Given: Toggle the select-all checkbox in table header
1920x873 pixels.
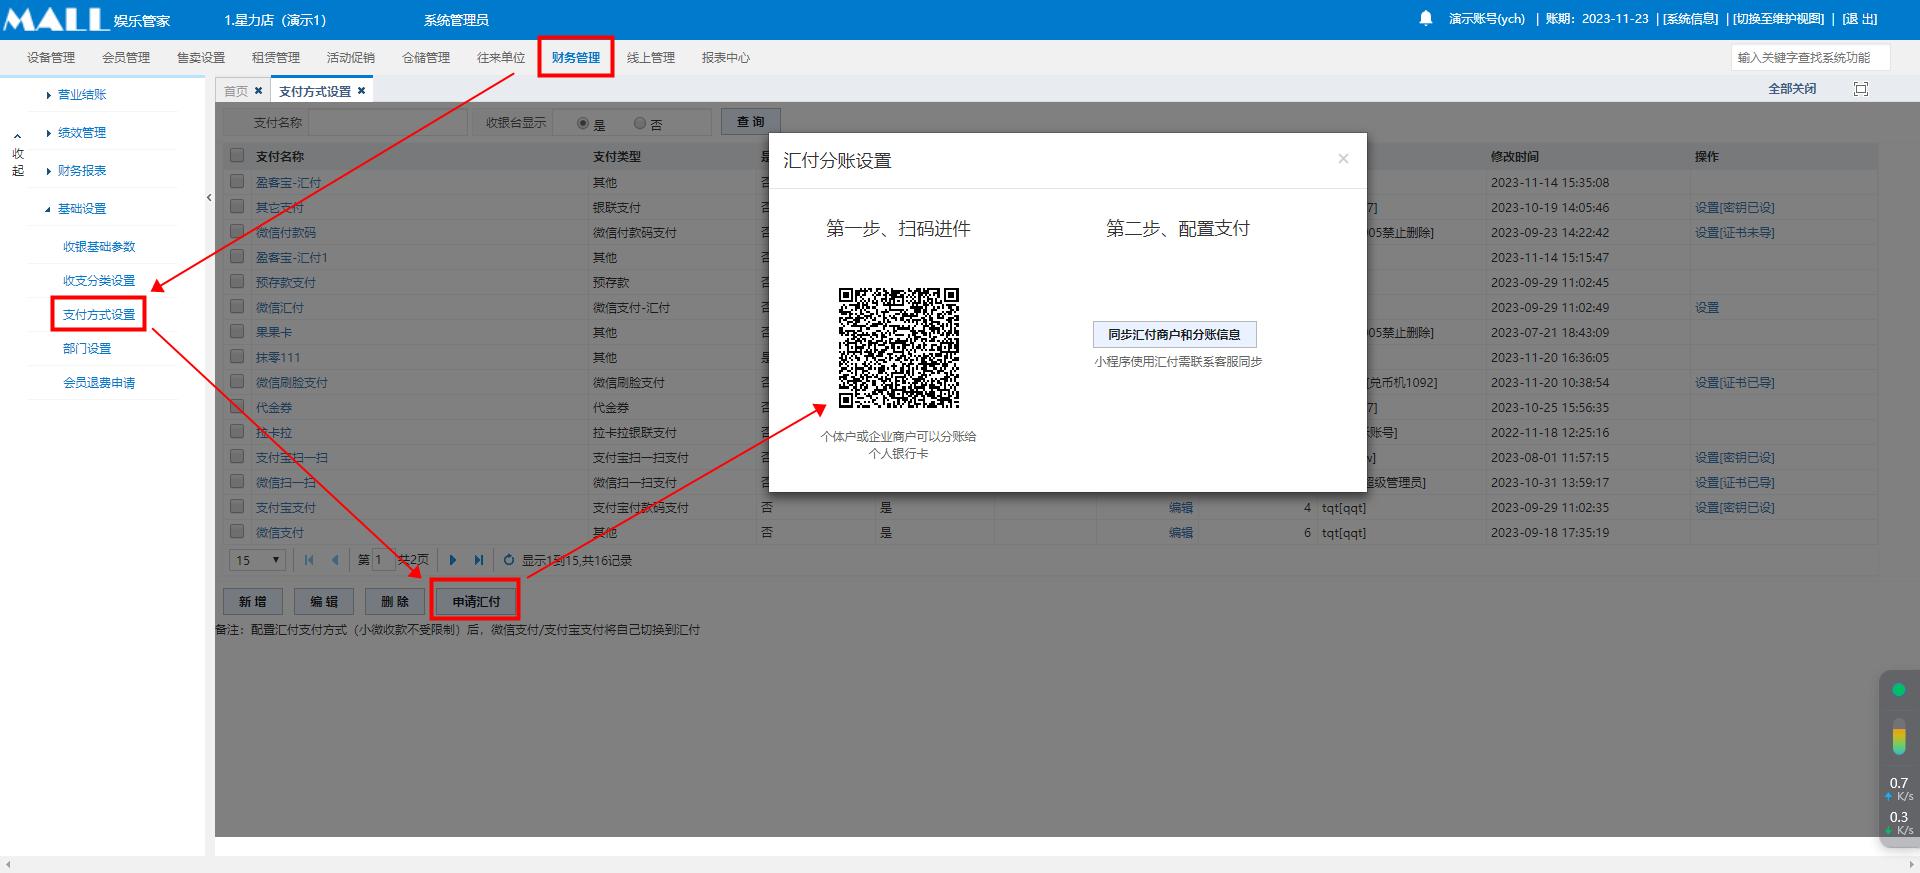Looking at the screenshot, I should [237, 156].
